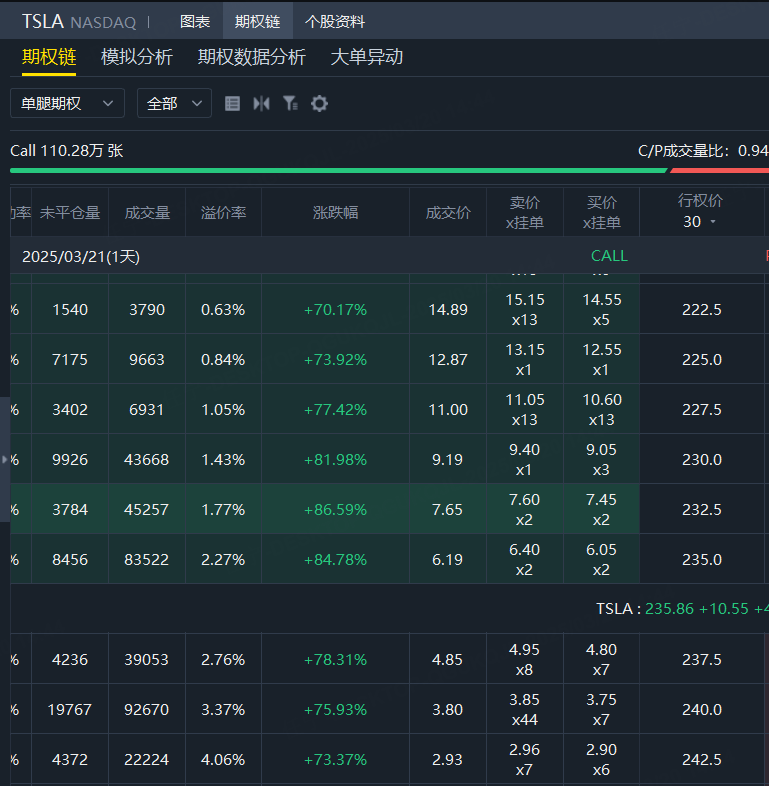Image resolution: width=769 pixels, height=786 pixels.
Task: Select the 模拟分析 sub-tab
Action: click(137, 57)
